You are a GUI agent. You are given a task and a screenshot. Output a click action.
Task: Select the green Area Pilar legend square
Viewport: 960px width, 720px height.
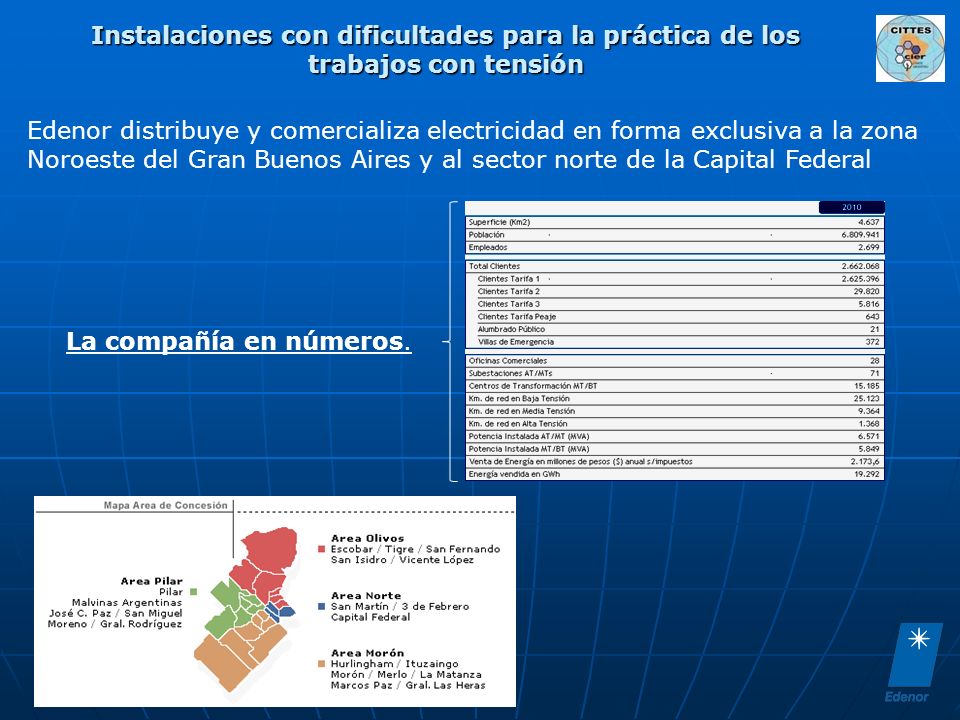[x=193, y=592]
